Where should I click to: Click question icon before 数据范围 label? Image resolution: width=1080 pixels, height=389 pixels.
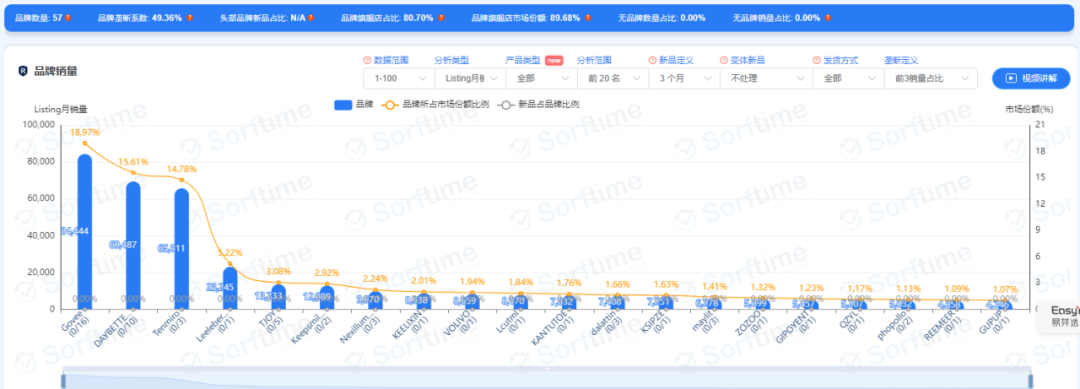367,61
